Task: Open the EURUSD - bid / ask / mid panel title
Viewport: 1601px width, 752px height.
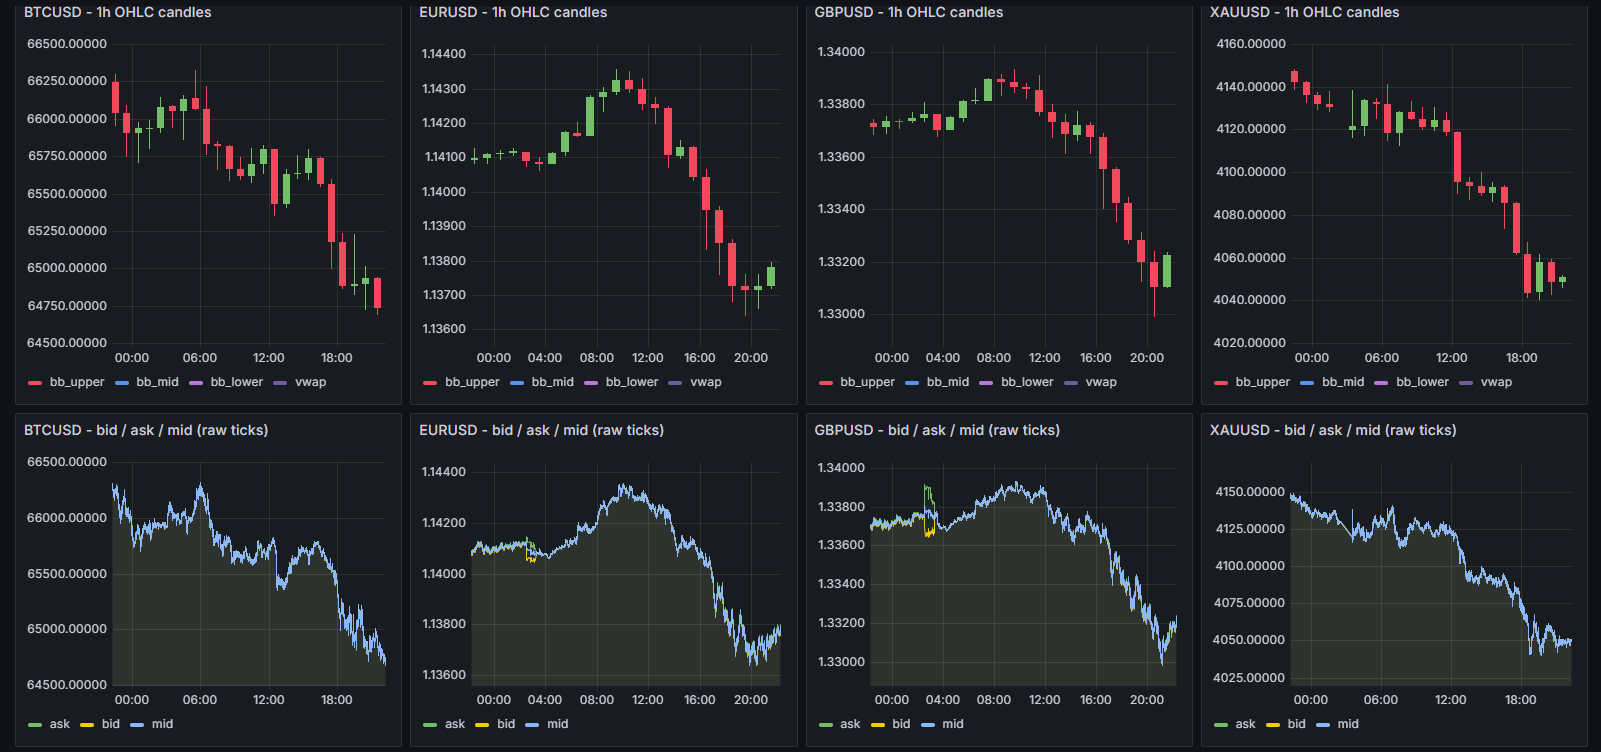Action: click(541, 430)
